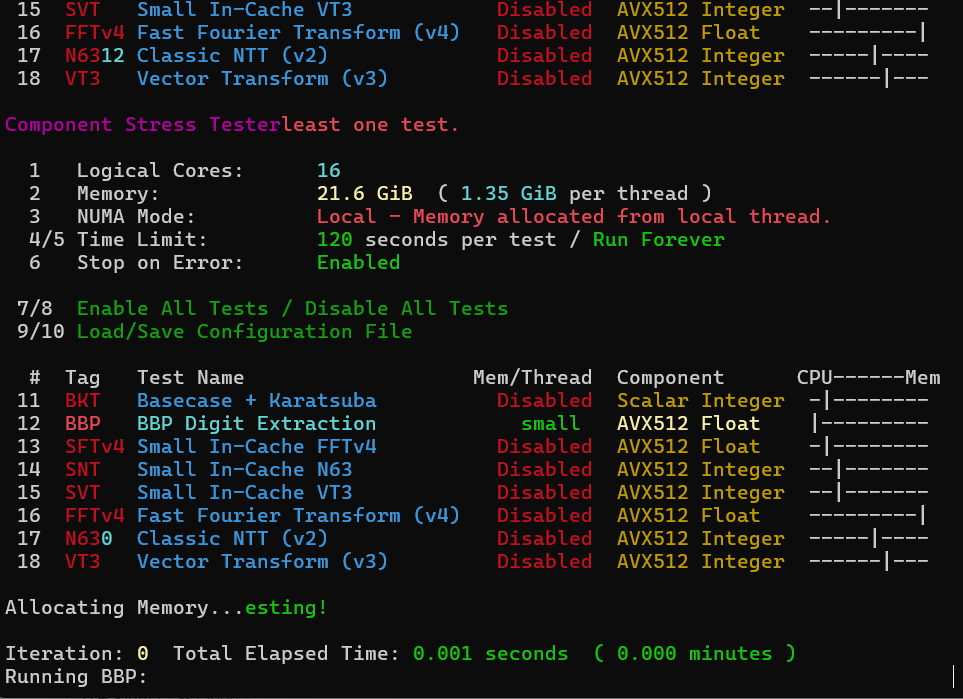The height and width of the screenshot is (699, 963).
Task: Click the 120 seconds time limit
Action: (x=382, y=240)
